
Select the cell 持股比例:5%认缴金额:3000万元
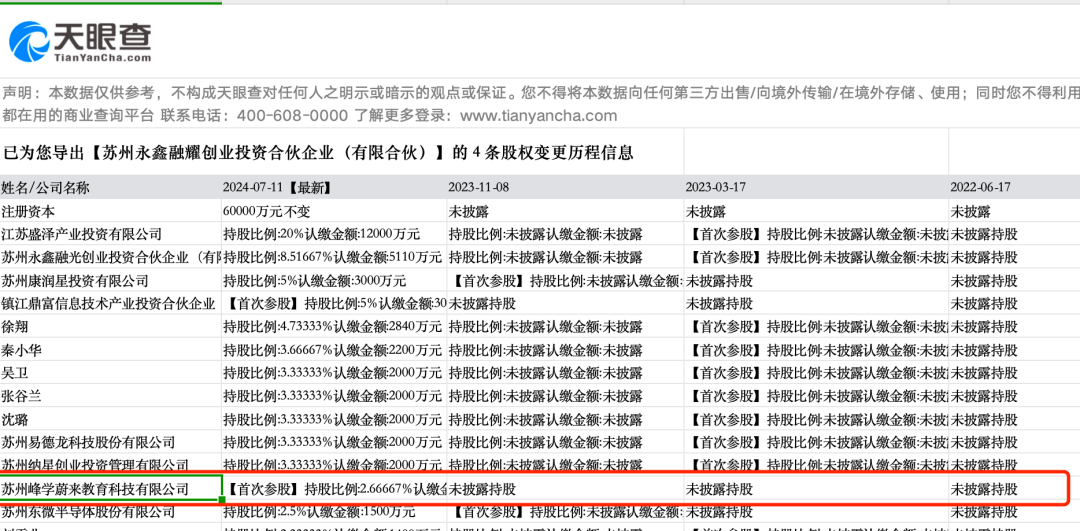[x=334, y=280]
